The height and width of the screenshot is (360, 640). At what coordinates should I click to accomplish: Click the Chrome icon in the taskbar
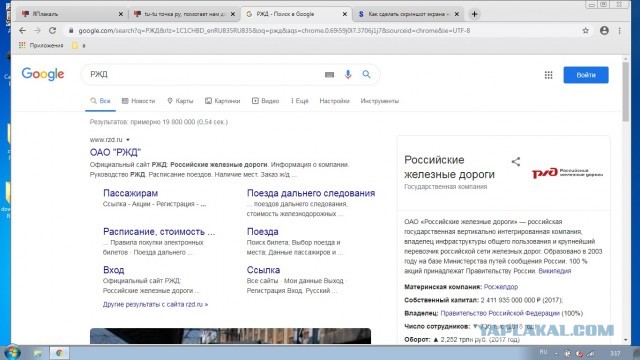tap(59, 353)
